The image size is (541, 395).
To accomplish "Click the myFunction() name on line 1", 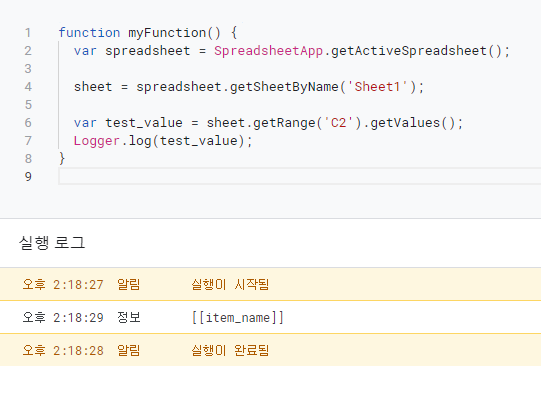I will pos(174,33).
